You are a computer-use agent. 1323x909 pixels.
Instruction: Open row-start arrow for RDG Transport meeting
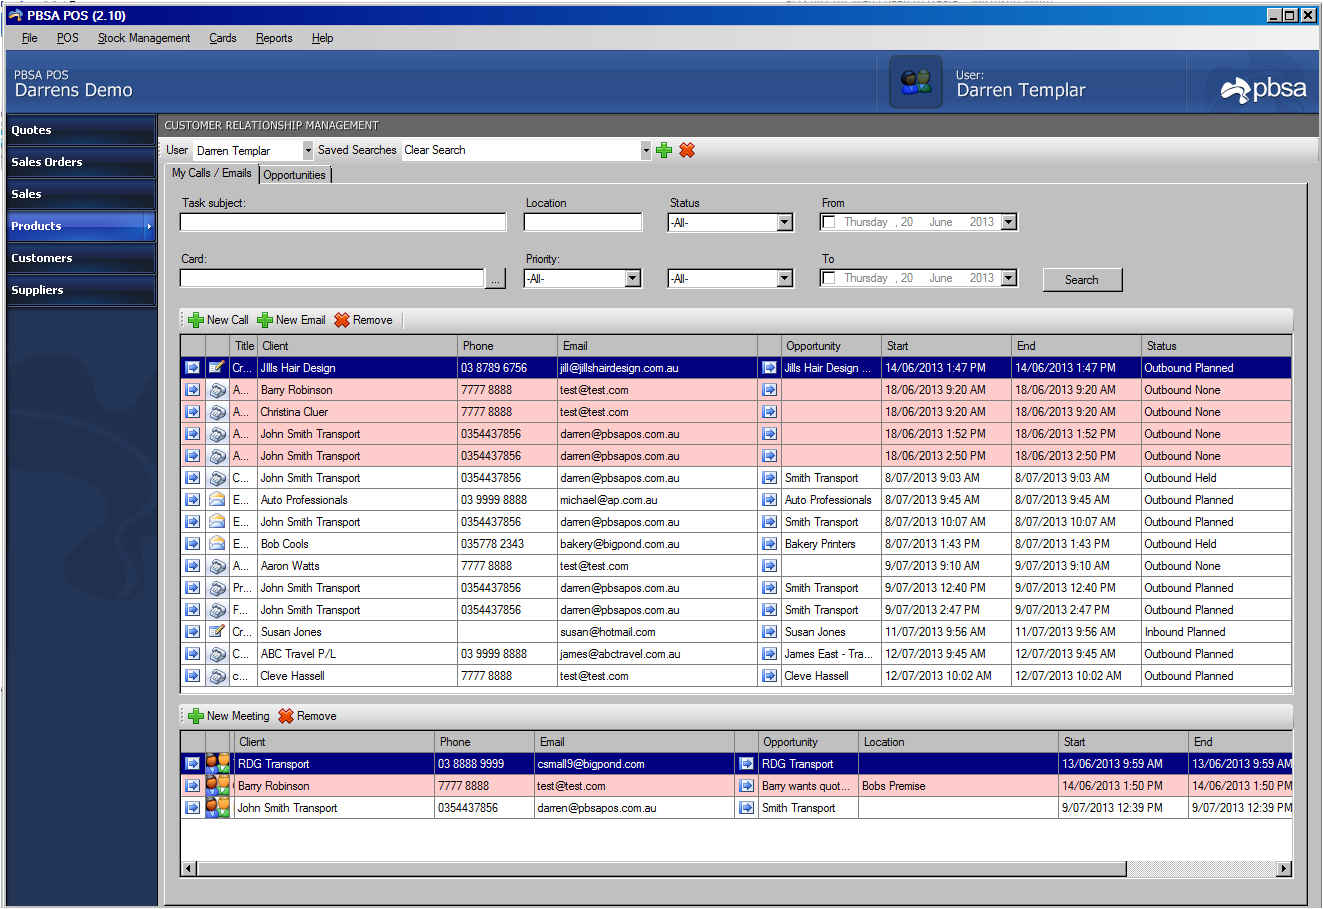(192, 764)
